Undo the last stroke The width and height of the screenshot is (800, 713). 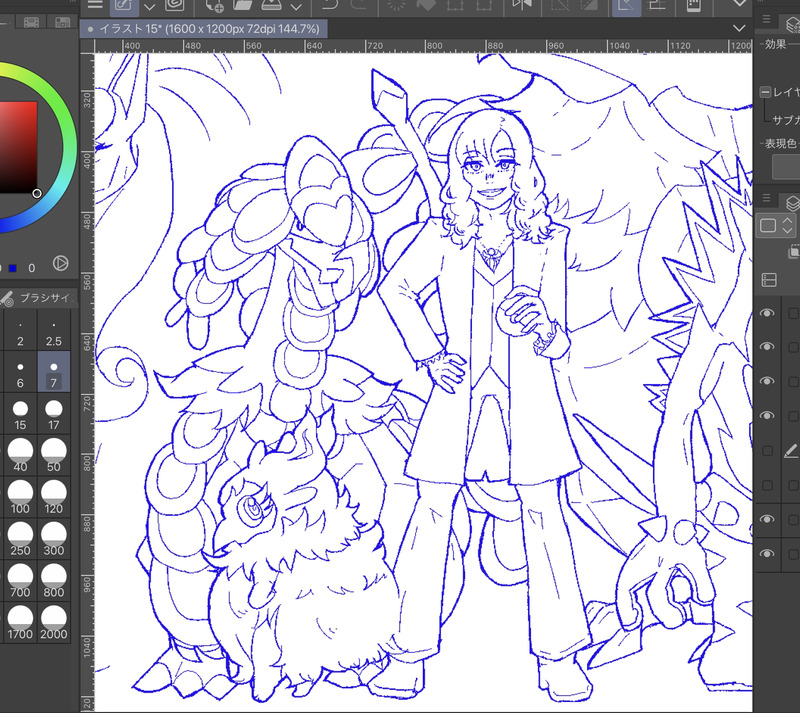pos(331,5)
